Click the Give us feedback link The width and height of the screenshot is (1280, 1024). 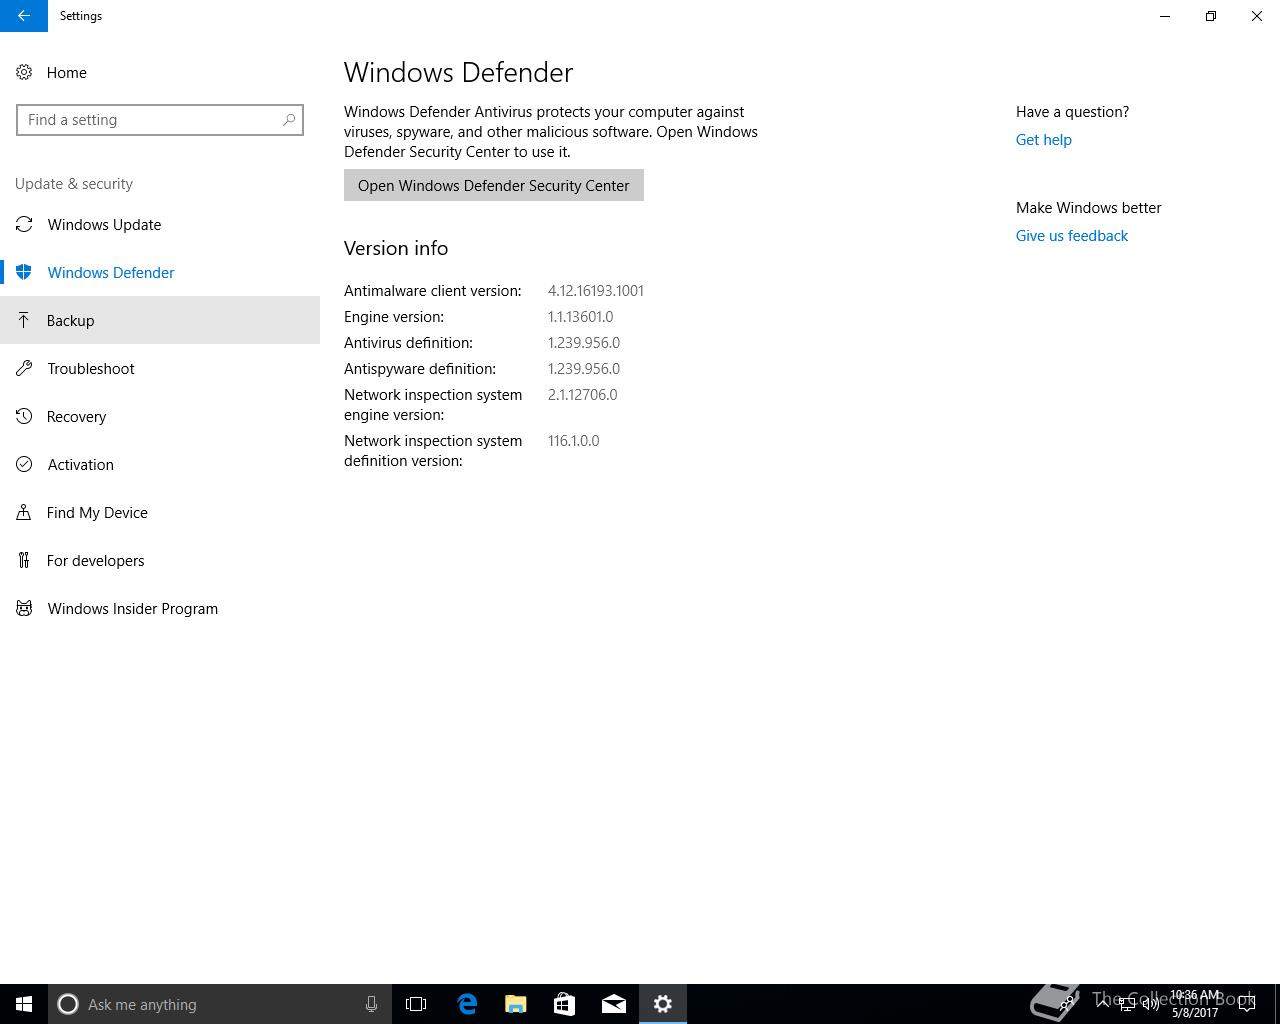tap(1072, 236)
